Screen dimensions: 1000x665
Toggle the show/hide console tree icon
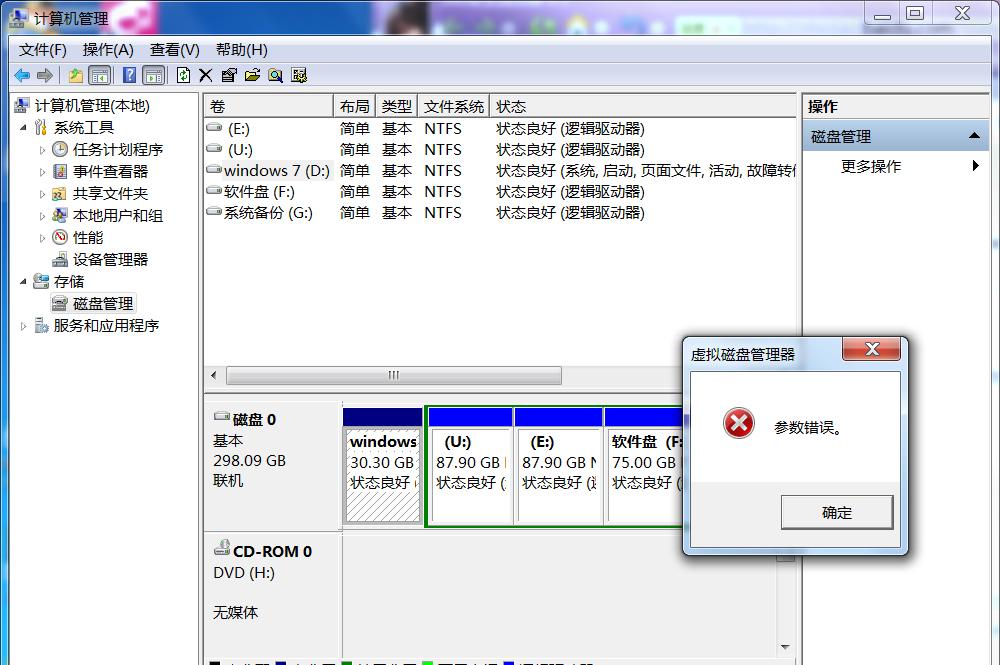pos(99,76)
